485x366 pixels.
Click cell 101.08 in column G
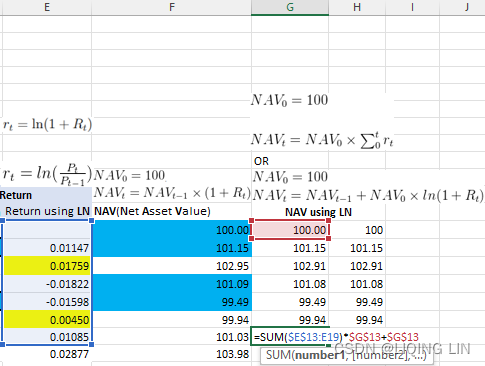tap(290, 284)
